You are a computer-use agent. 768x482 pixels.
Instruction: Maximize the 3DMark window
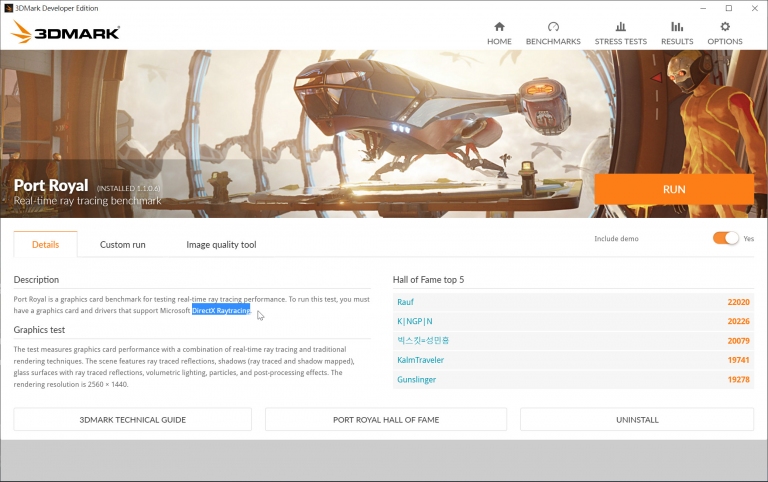coord(729,8)
